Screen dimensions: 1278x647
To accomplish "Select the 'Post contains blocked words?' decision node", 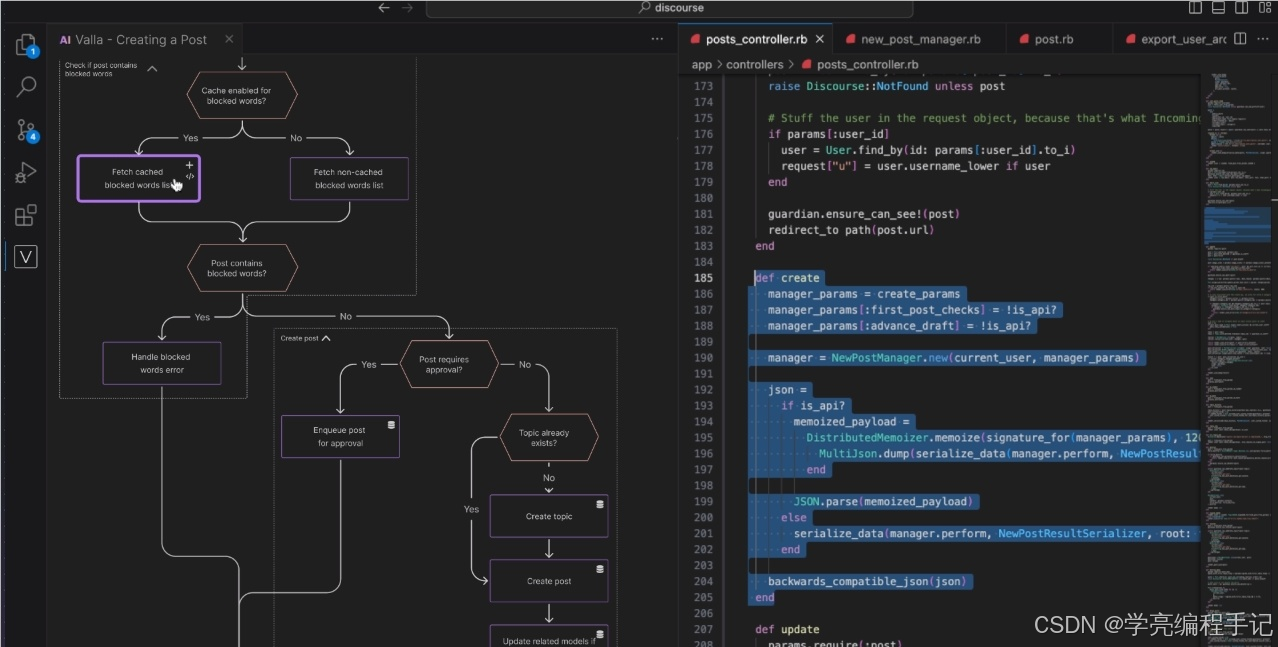I will (x=242, y=267).
